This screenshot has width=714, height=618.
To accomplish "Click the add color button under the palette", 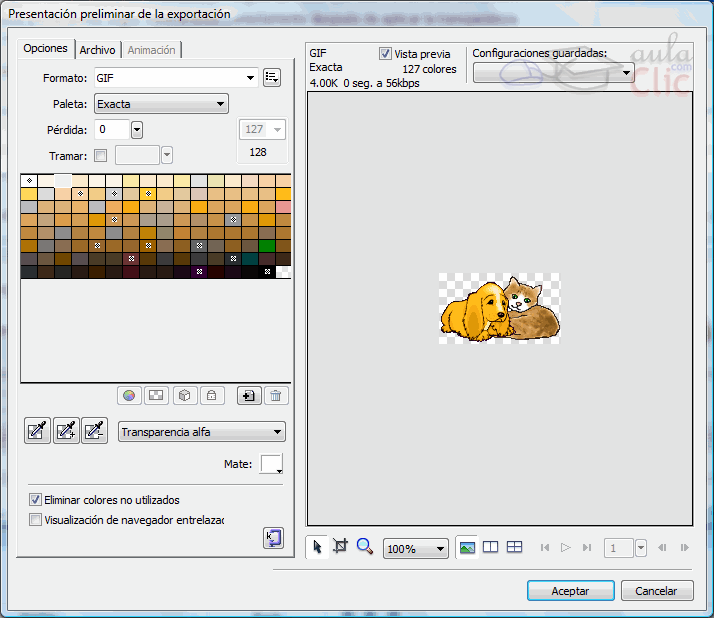I will point(248,395).
